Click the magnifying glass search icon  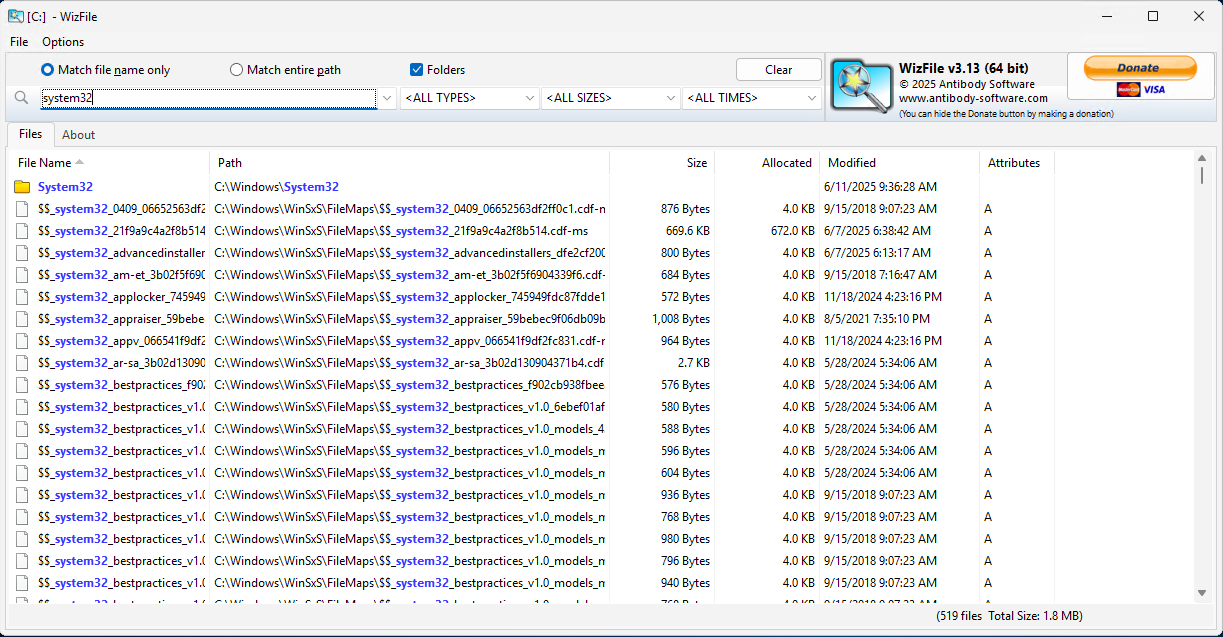tap(22, 98)
